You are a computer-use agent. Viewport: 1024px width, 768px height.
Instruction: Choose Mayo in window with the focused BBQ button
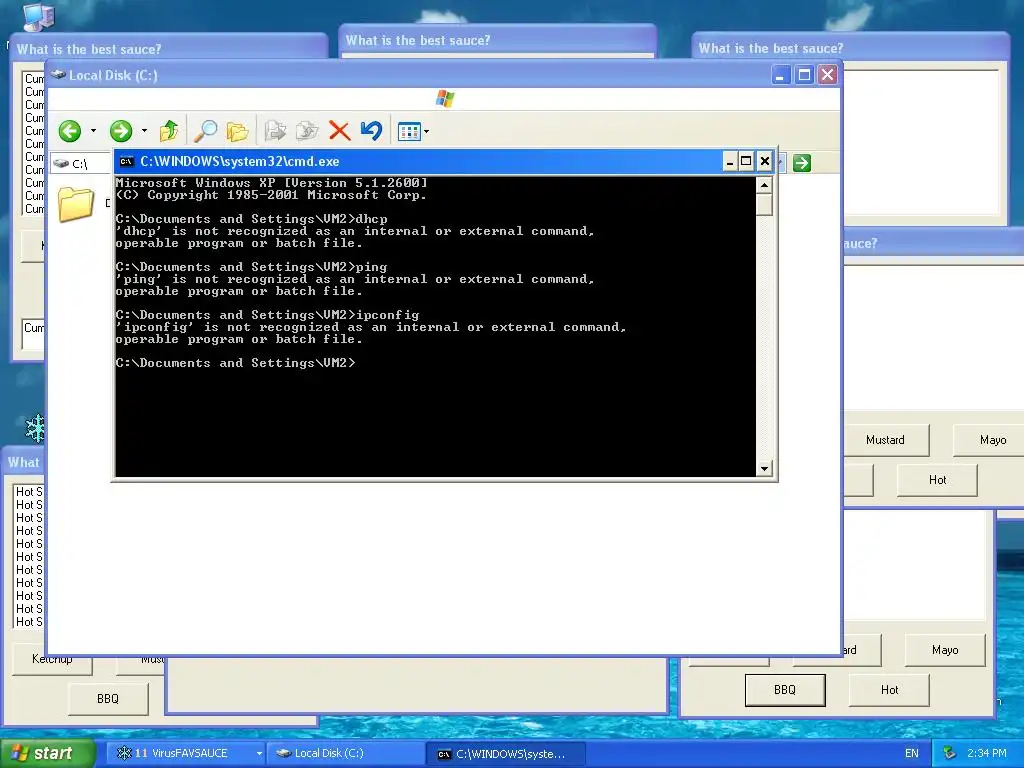click(x=945, y=650)
